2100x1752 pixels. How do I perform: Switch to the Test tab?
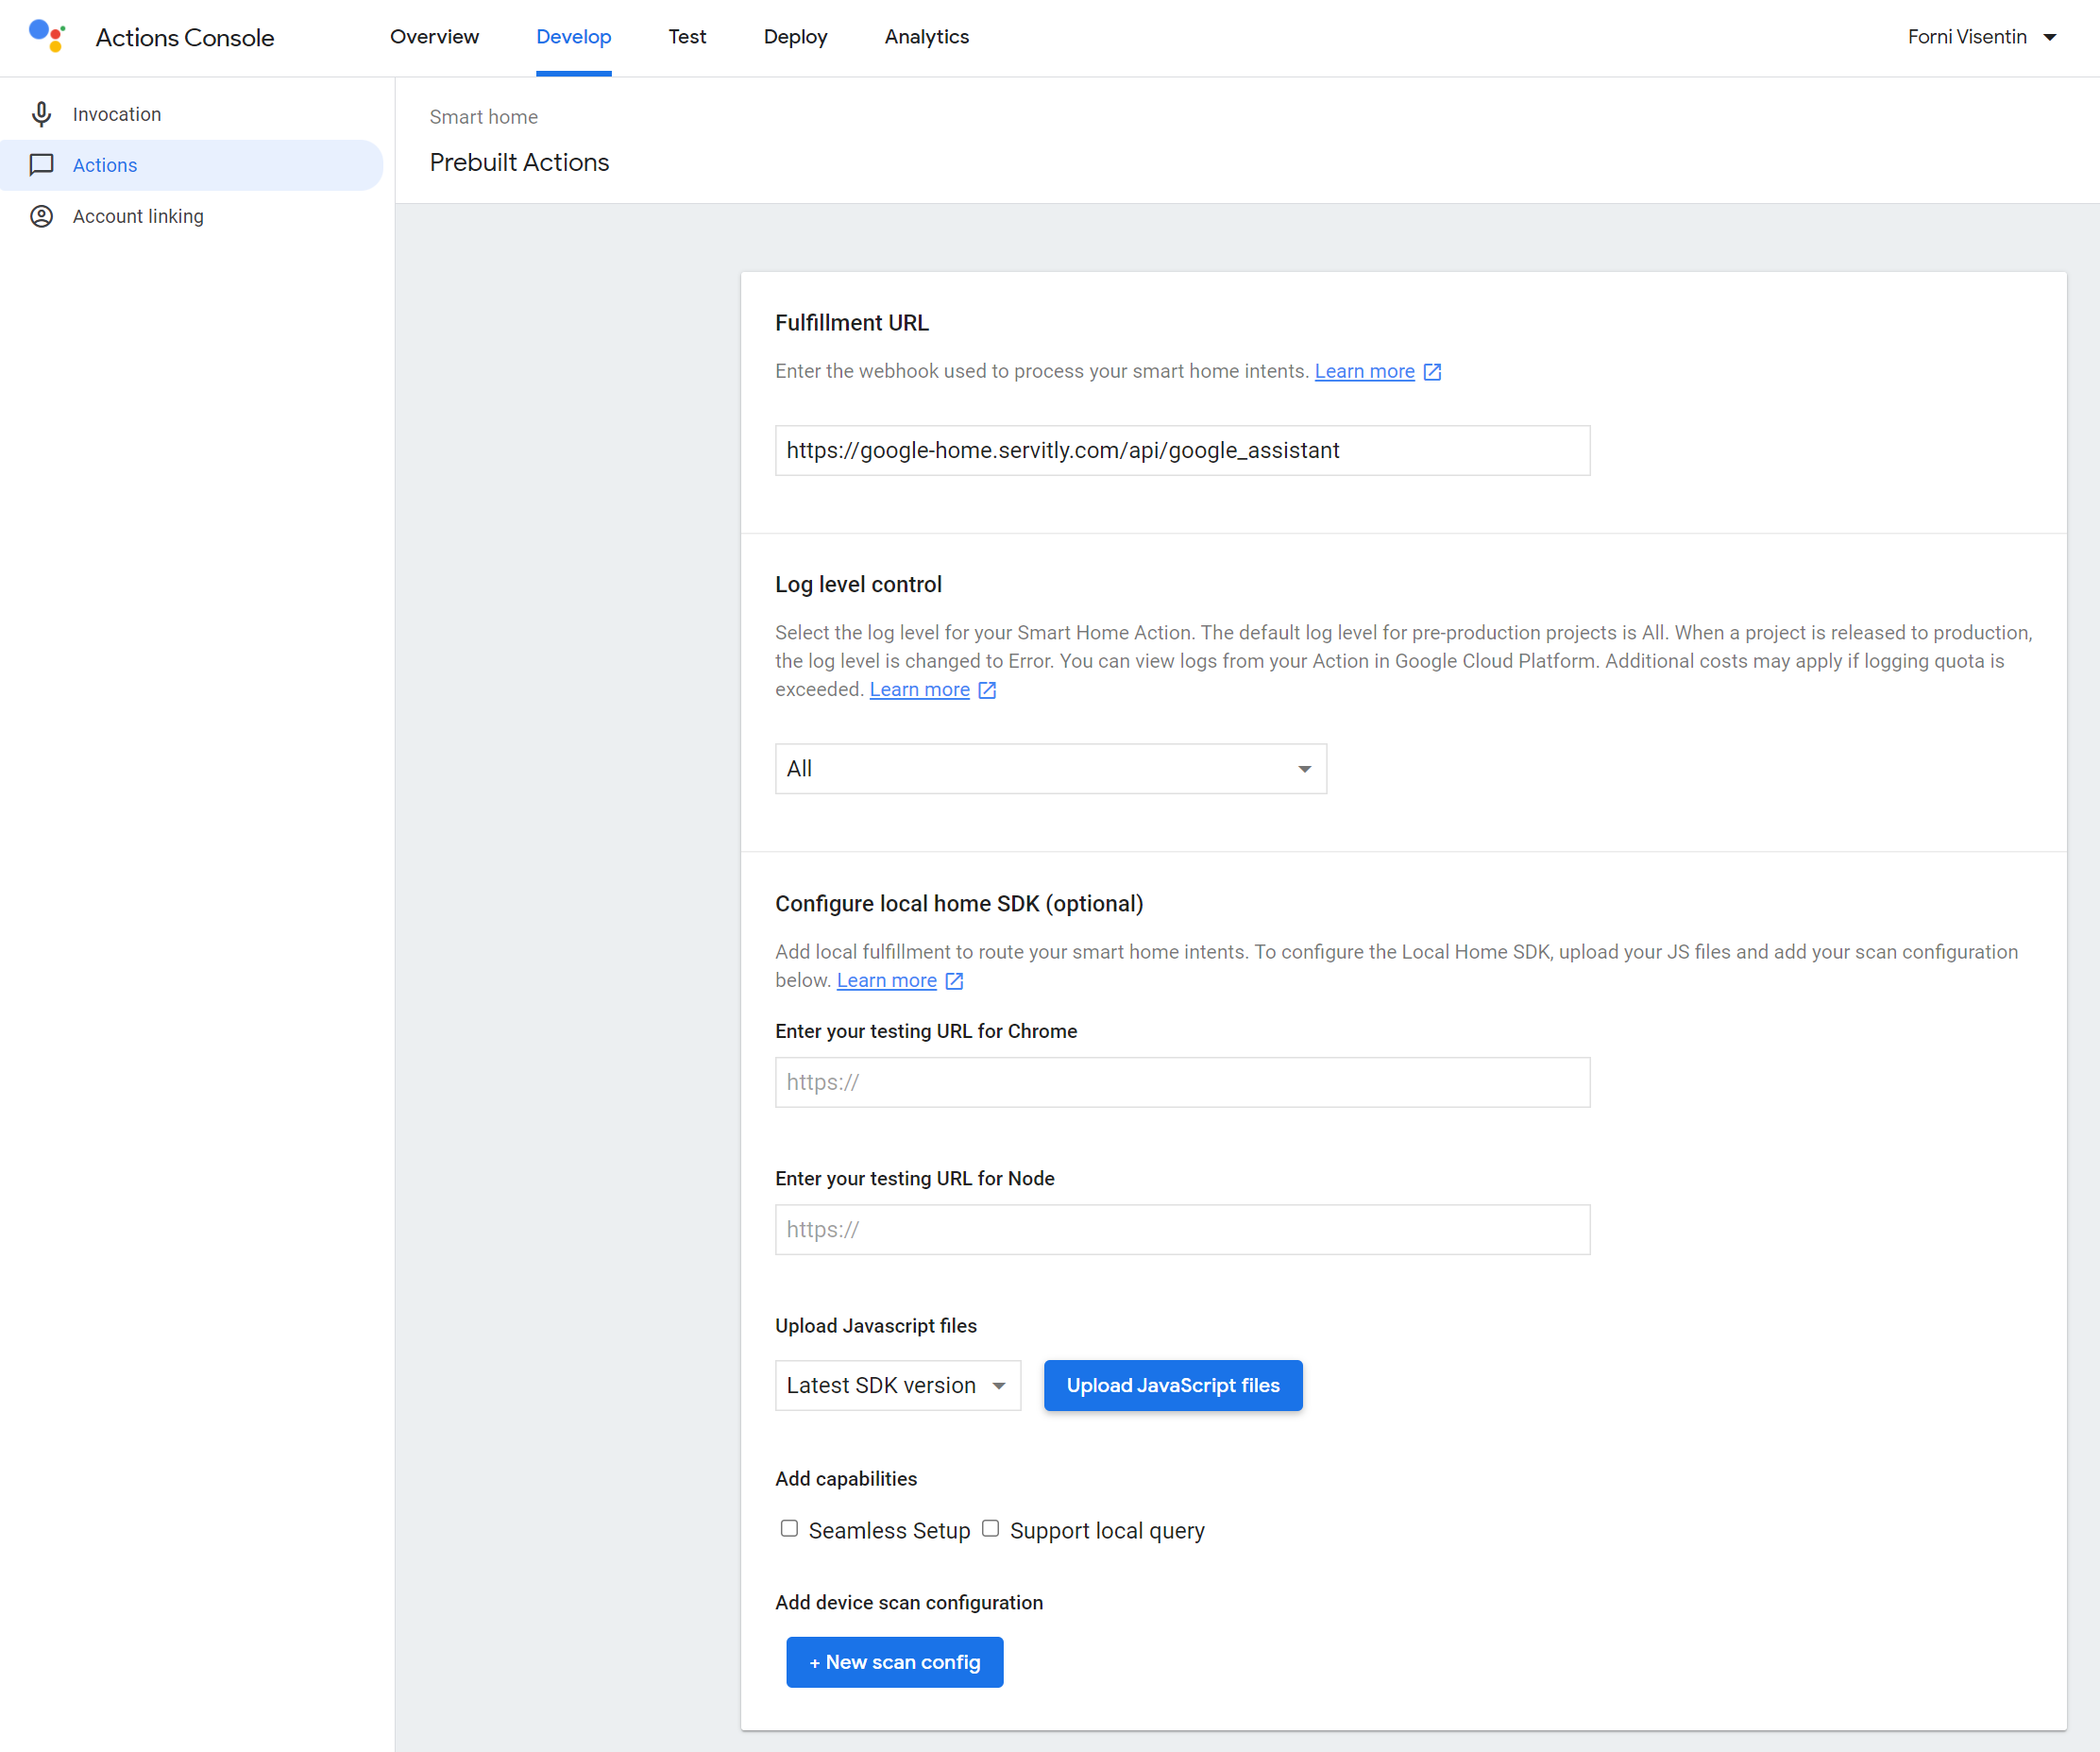[x=687, y=37]
